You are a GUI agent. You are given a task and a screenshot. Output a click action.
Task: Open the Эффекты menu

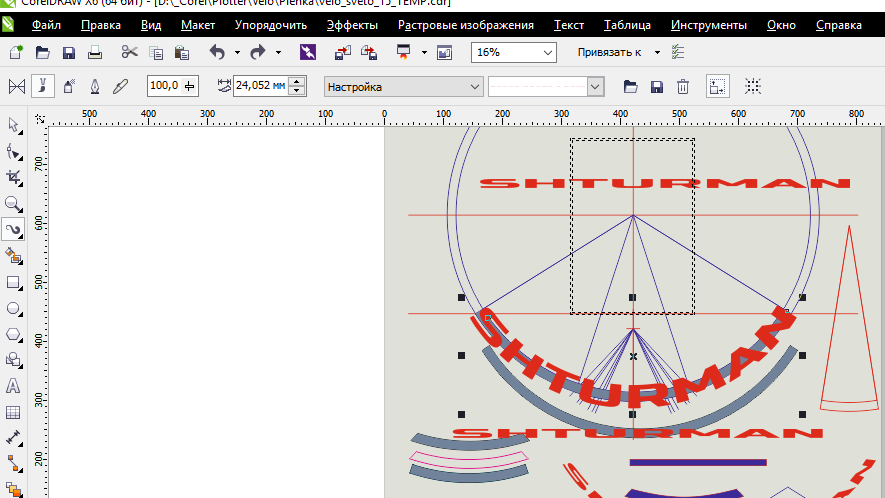[352, 25]
